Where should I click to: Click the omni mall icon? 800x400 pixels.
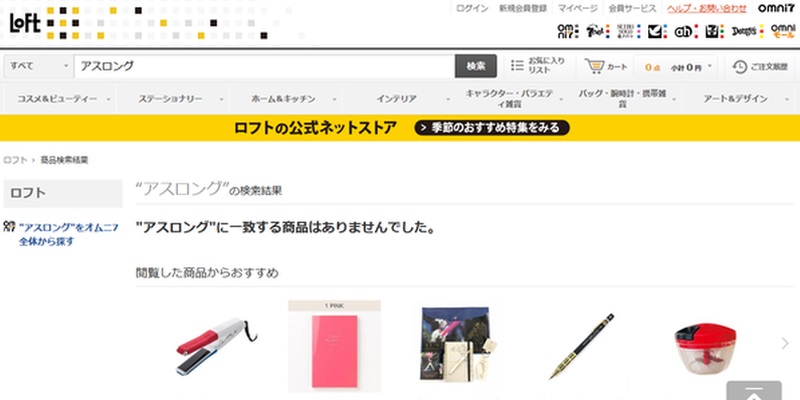click(x=783, y=32)
